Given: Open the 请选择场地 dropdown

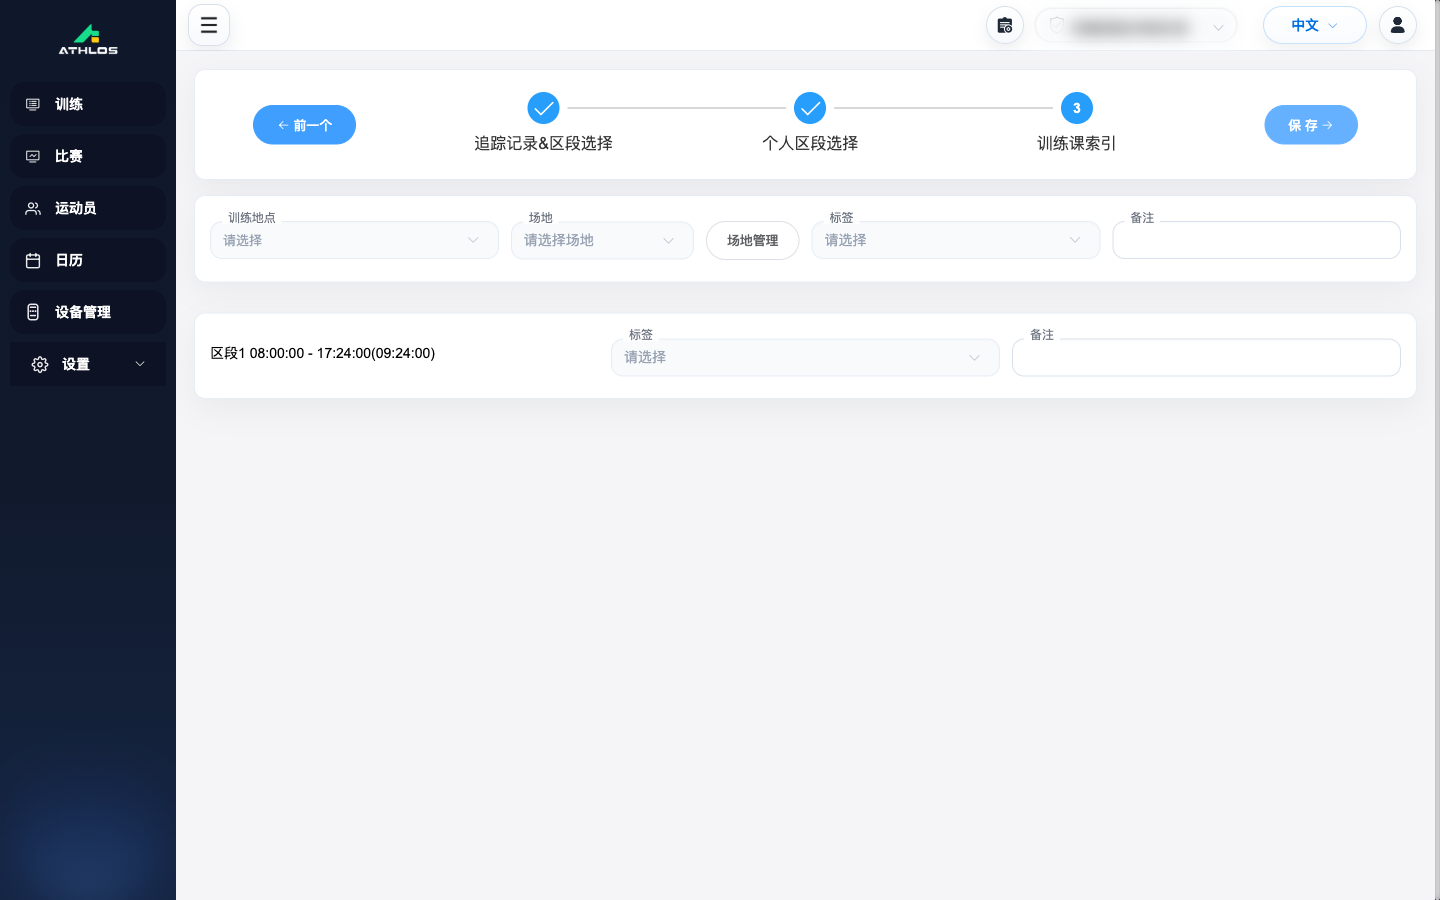Looking at the screenshot, I should pos(602,240).
